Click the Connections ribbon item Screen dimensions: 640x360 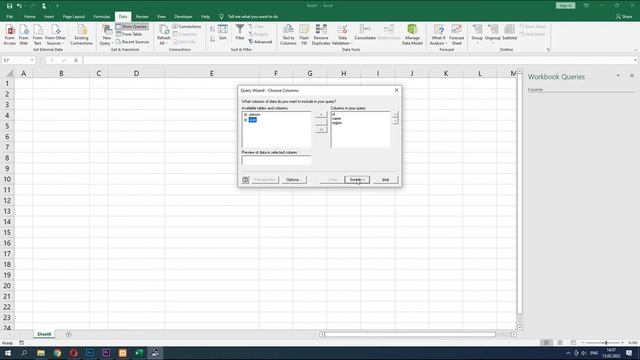pyautogui.click(x=187, y=27)
